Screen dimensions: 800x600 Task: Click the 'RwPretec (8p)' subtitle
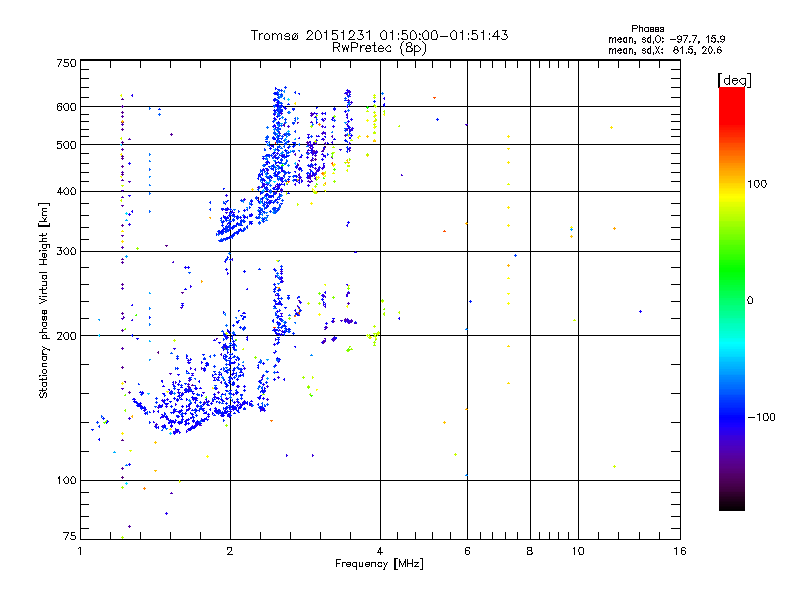point(379,48)
